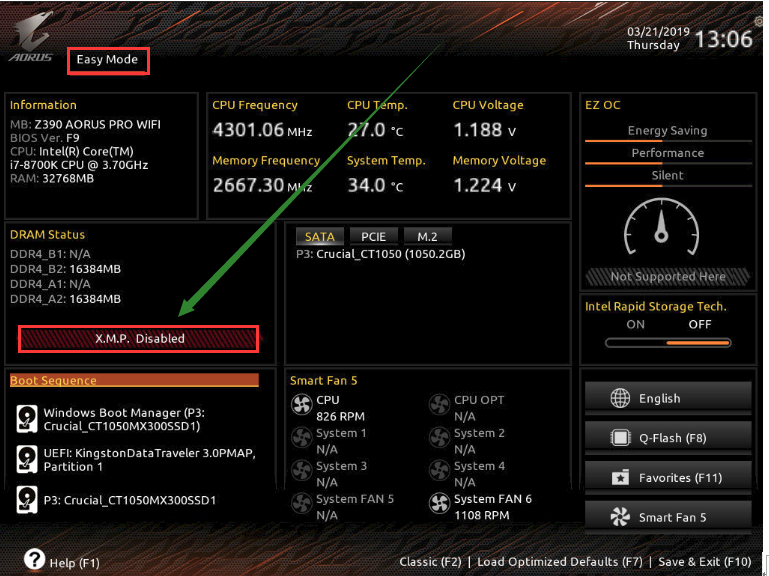Select UEFI KingstonDataTraveler boot entry

pyautogui.click(x=150, y=460)
